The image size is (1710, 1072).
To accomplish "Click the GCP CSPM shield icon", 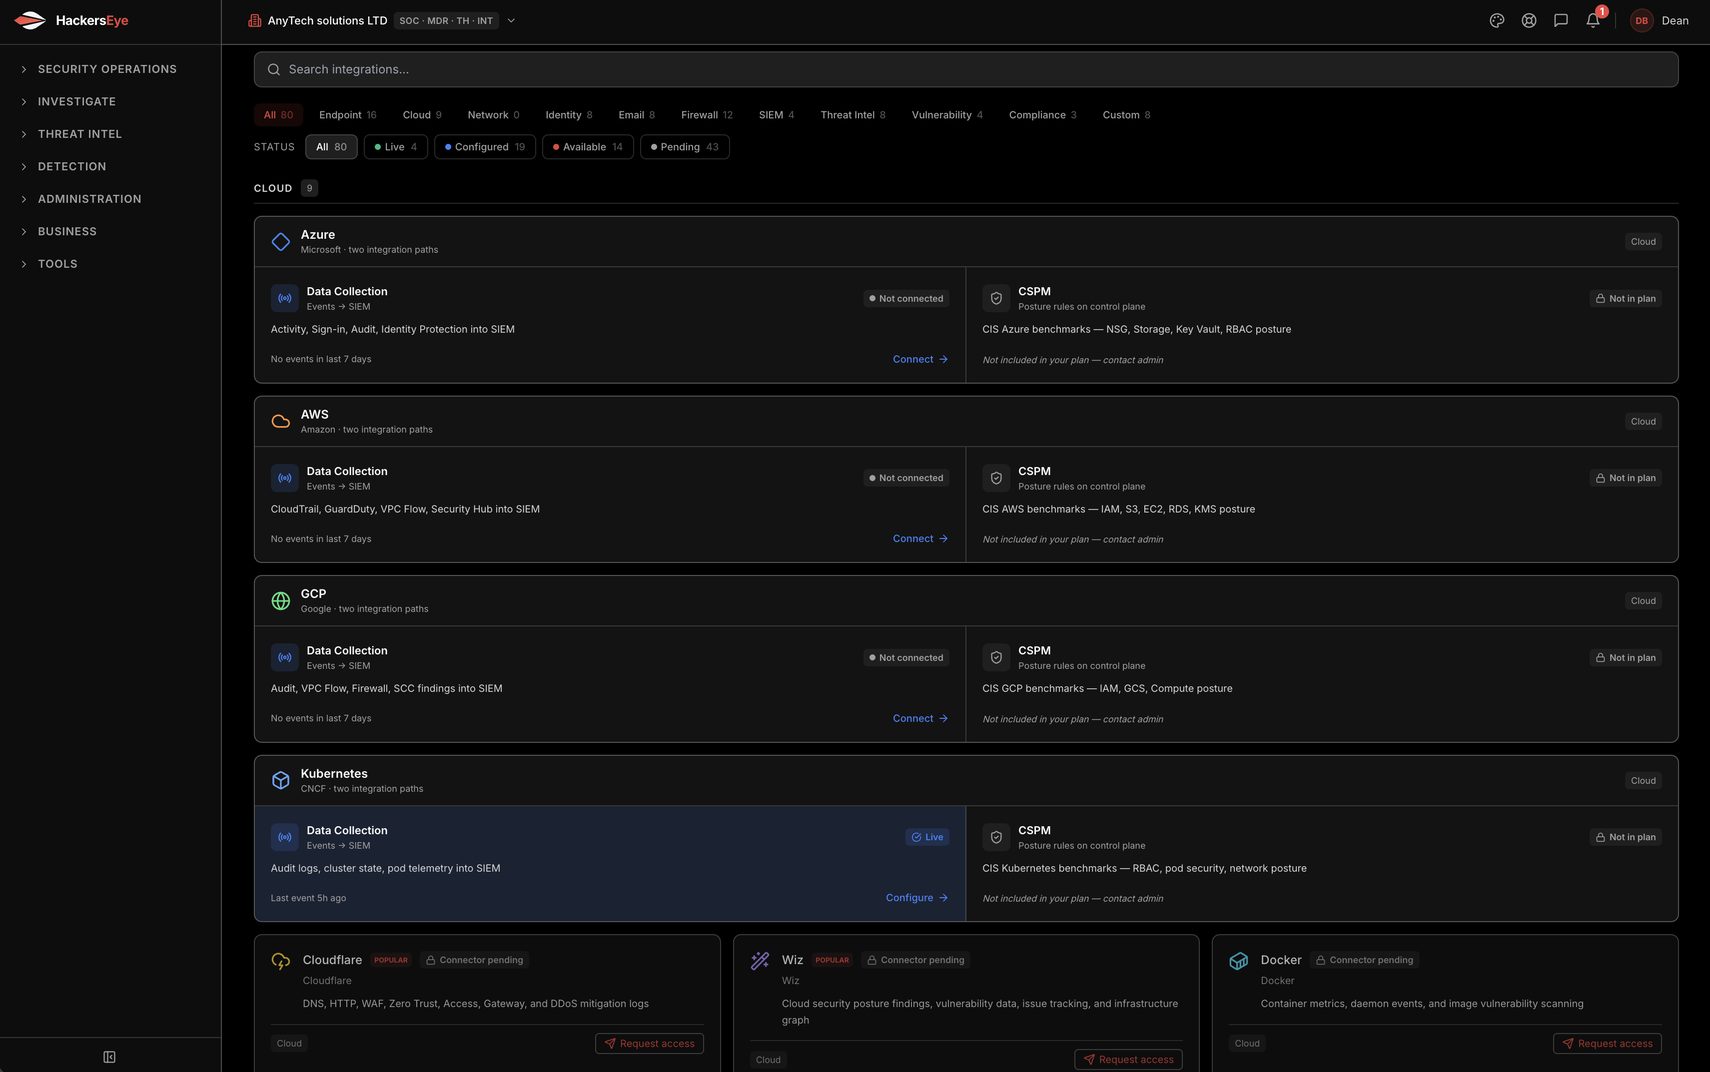I will (996, 657).
